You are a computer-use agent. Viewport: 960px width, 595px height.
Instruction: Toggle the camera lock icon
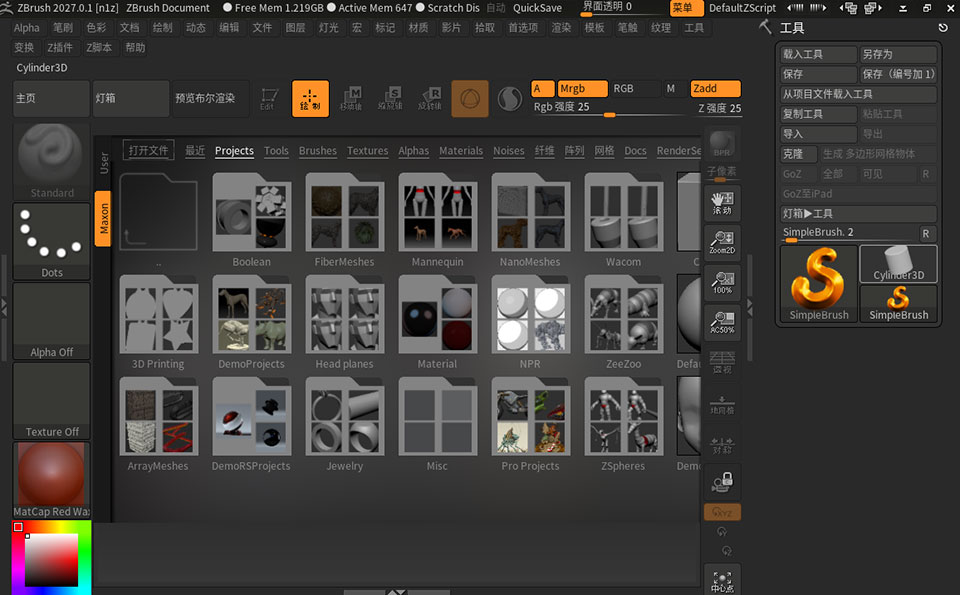point(722,482)
